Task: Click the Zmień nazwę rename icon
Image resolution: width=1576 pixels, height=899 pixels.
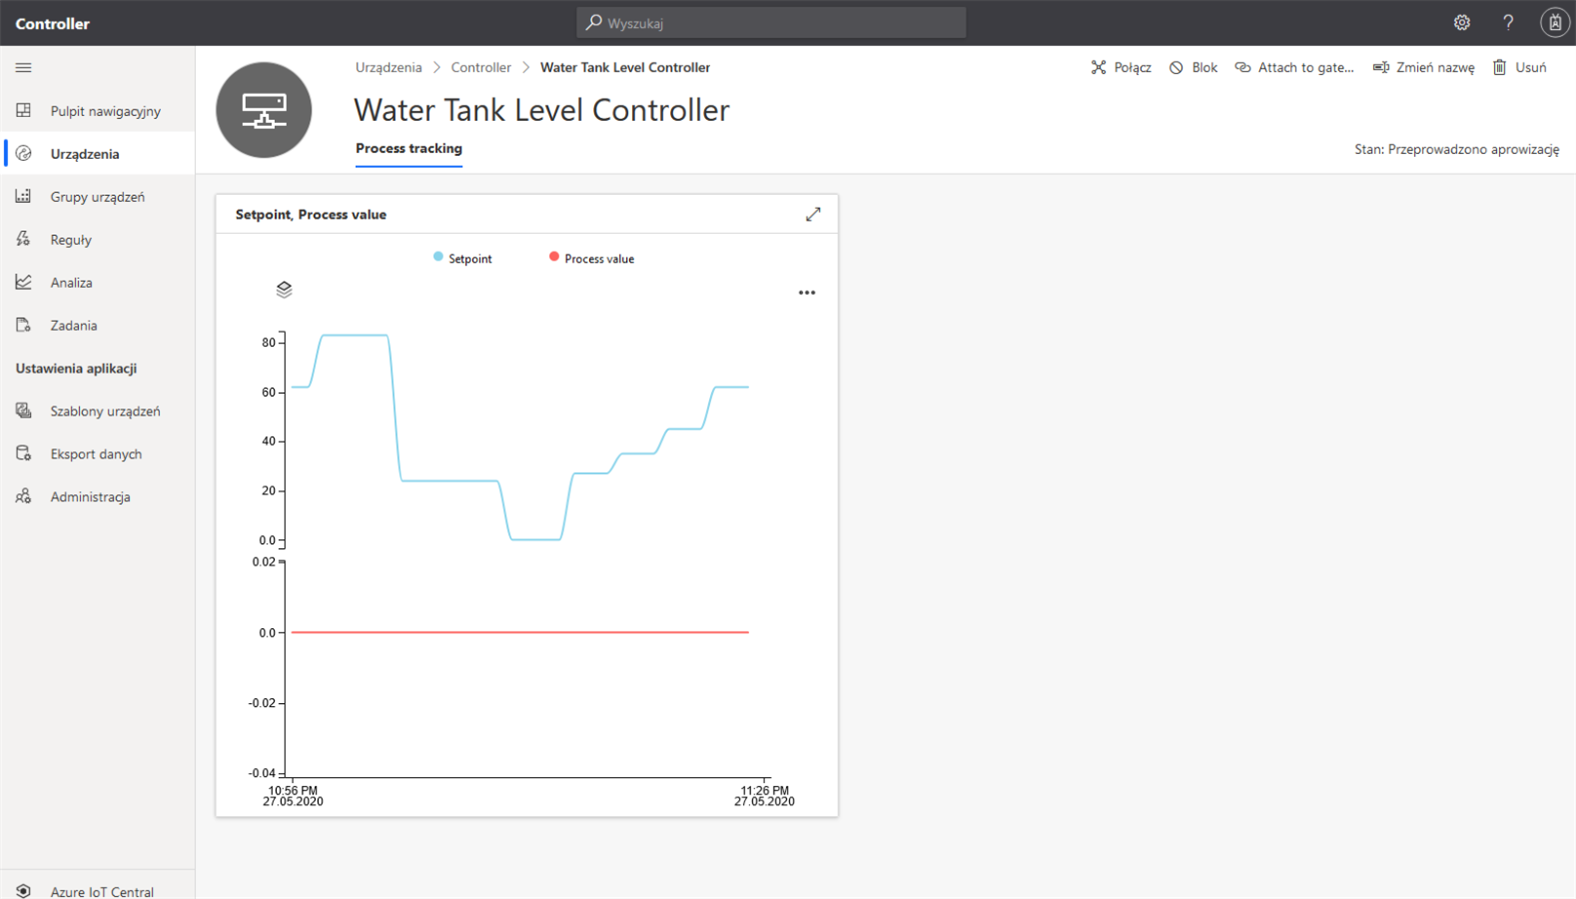Action: click(1380, 67)
